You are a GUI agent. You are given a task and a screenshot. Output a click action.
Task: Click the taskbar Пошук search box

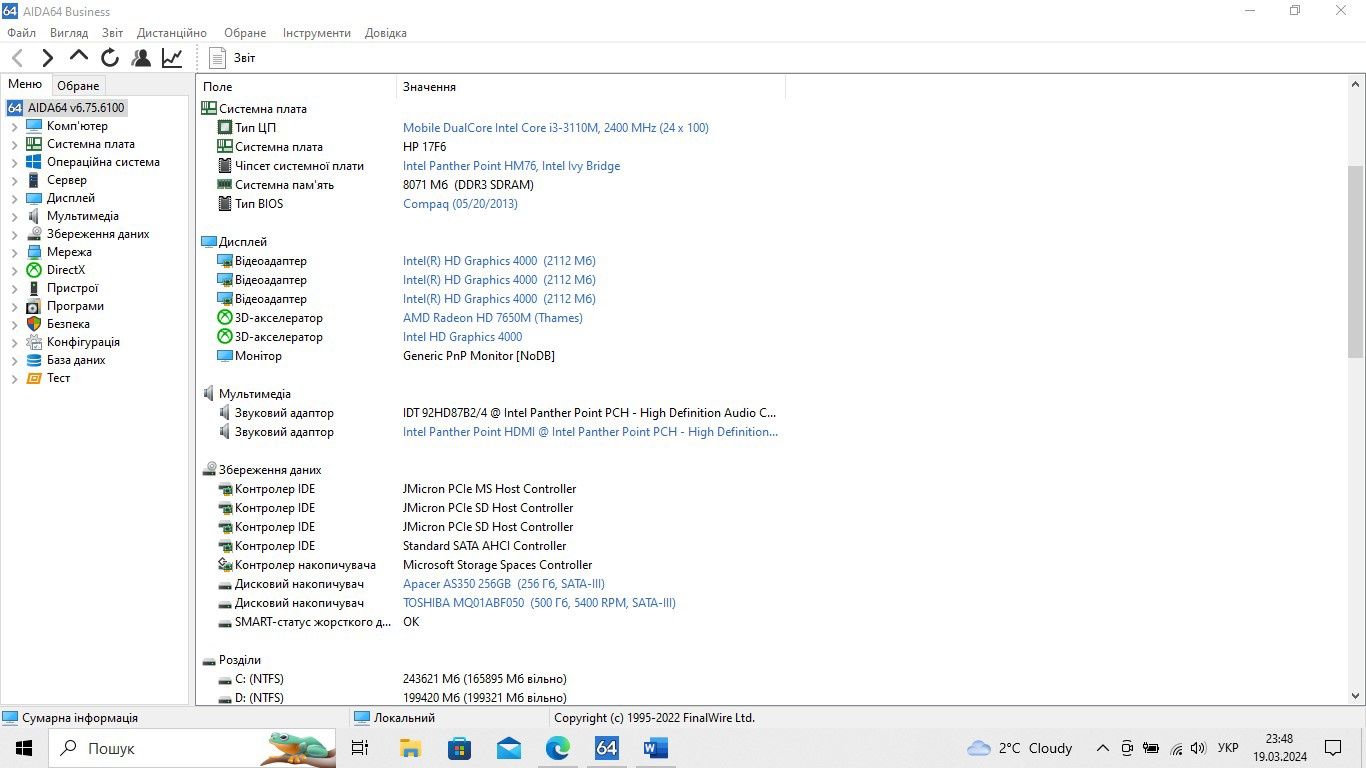click(191, 748)
